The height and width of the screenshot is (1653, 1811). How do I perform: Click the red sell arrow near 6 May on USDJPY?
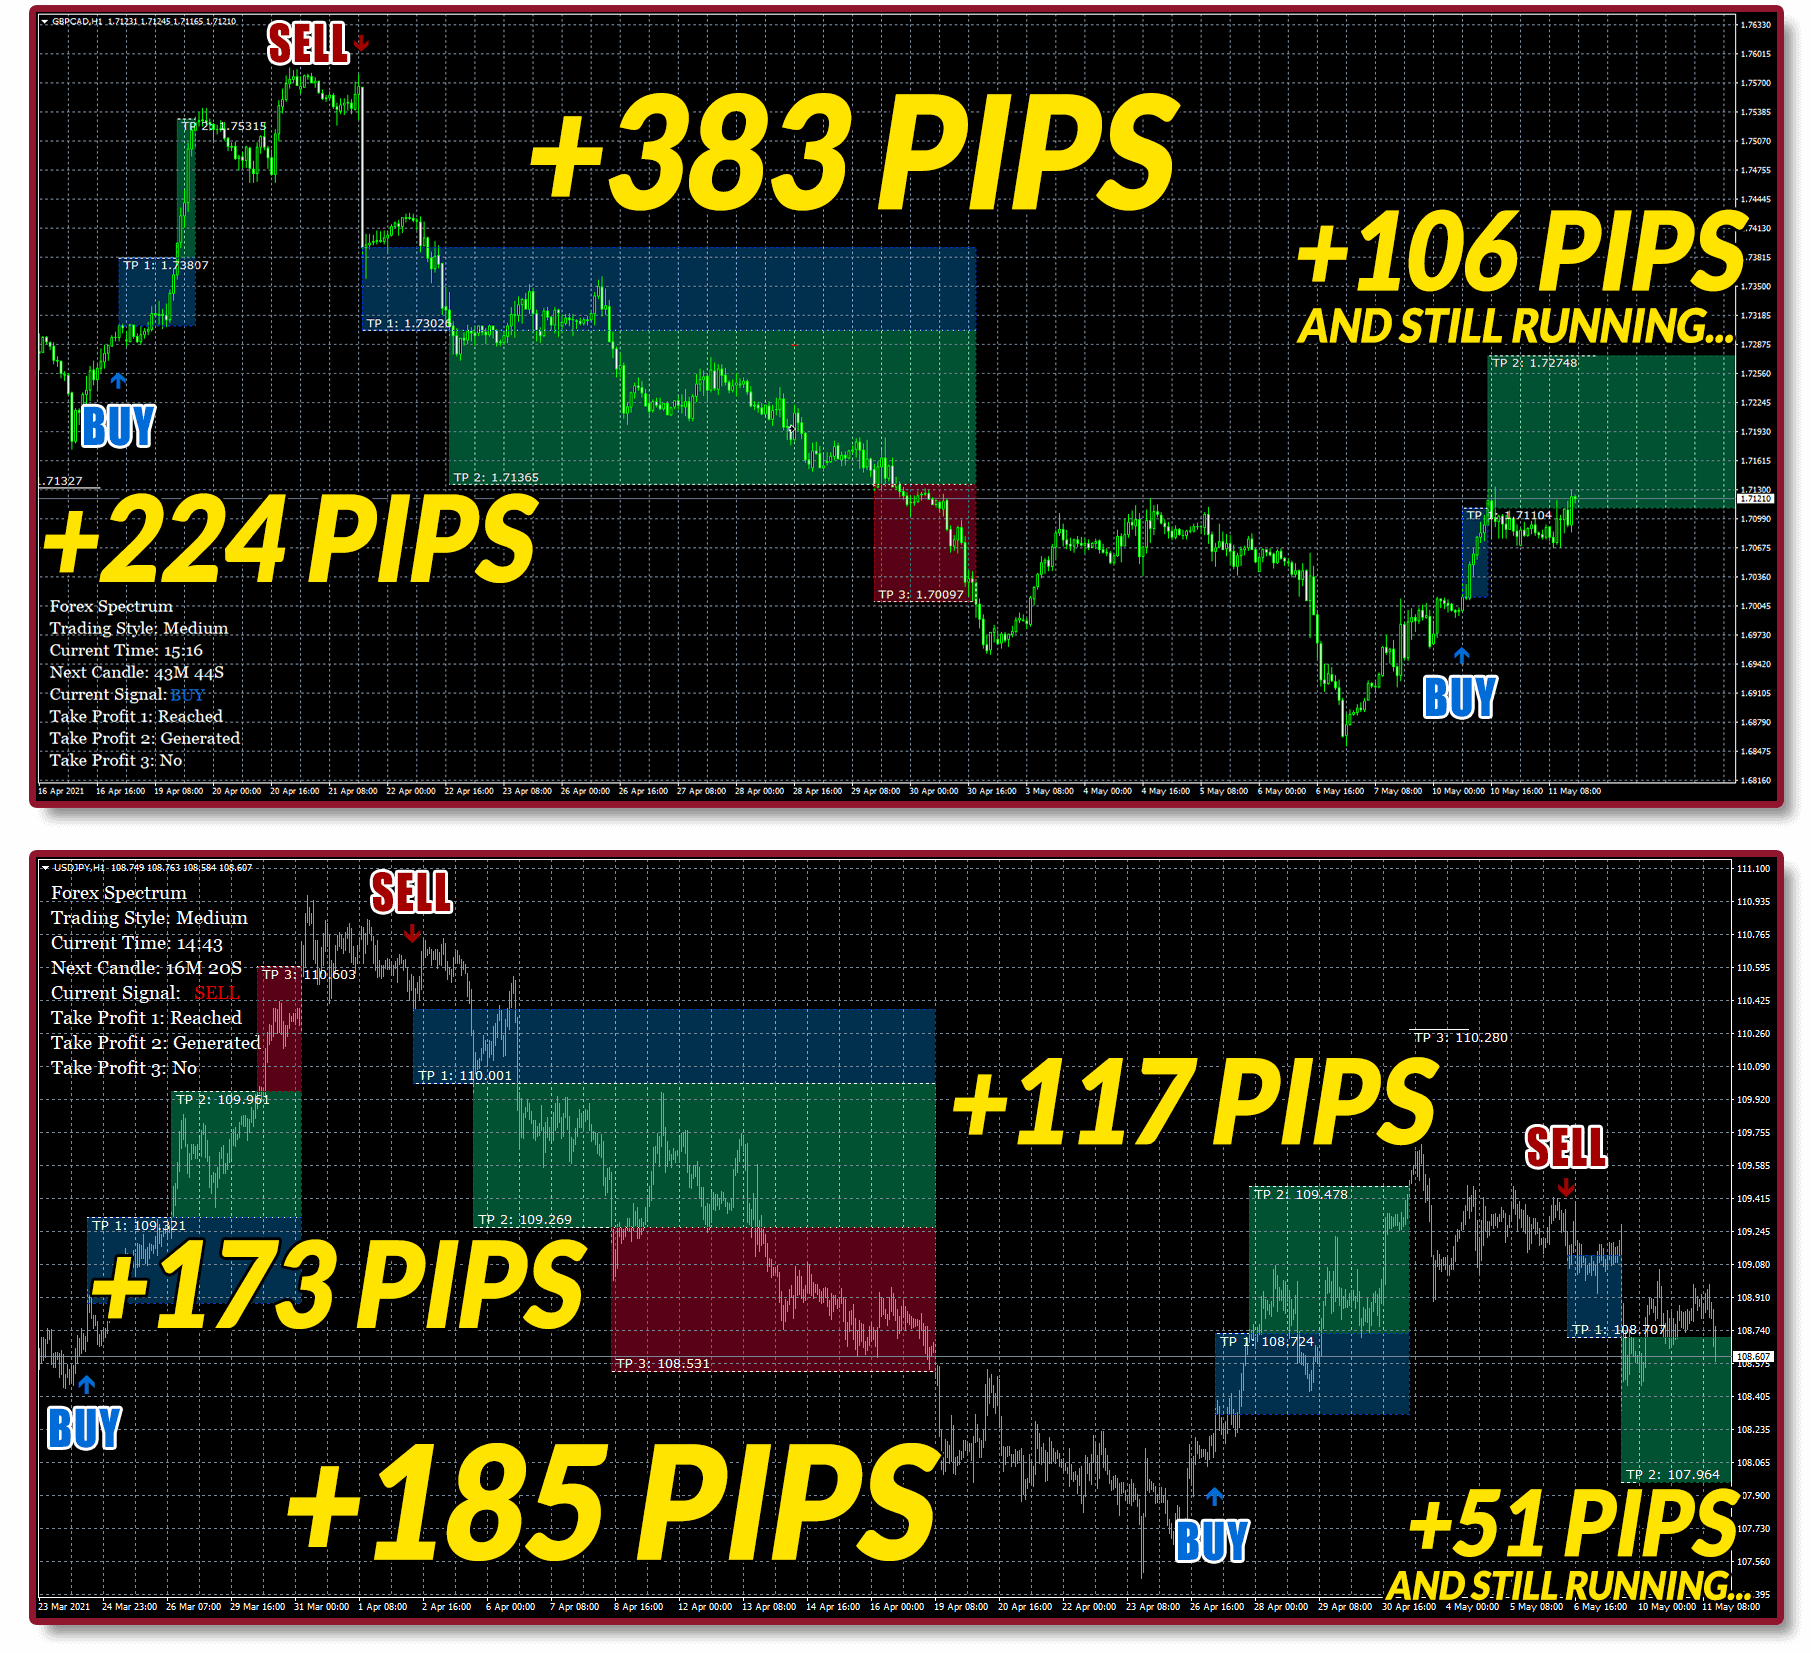pos(1566,1187)
